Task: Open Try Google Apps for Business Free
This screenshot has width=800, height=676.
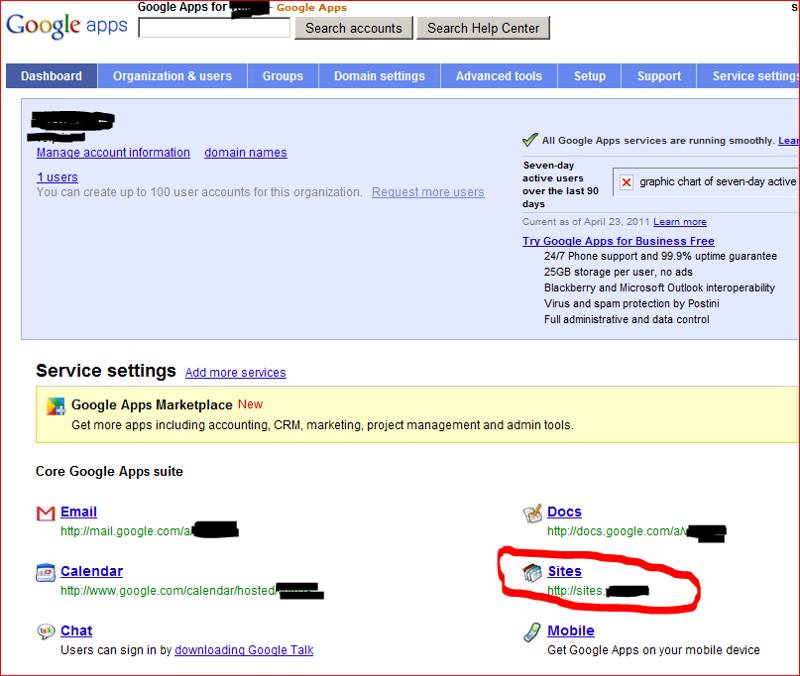Action: click(618, 241)
